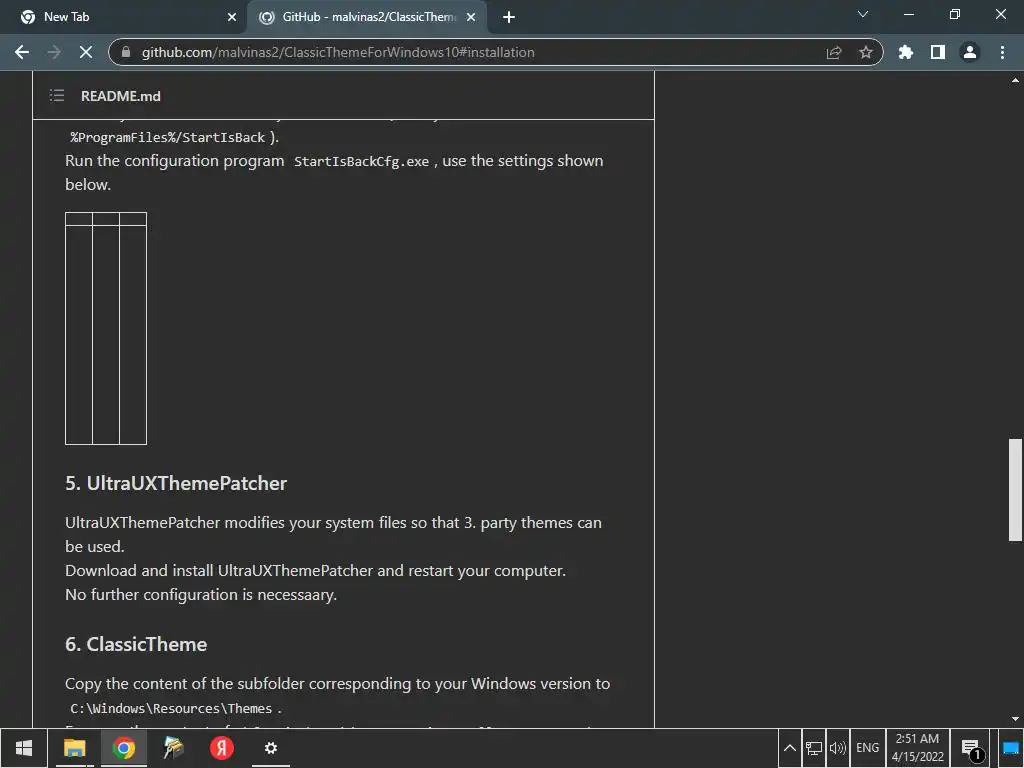1024x768 pixels.
Task: Show hidden system tray icons
Action: [790, 748]
